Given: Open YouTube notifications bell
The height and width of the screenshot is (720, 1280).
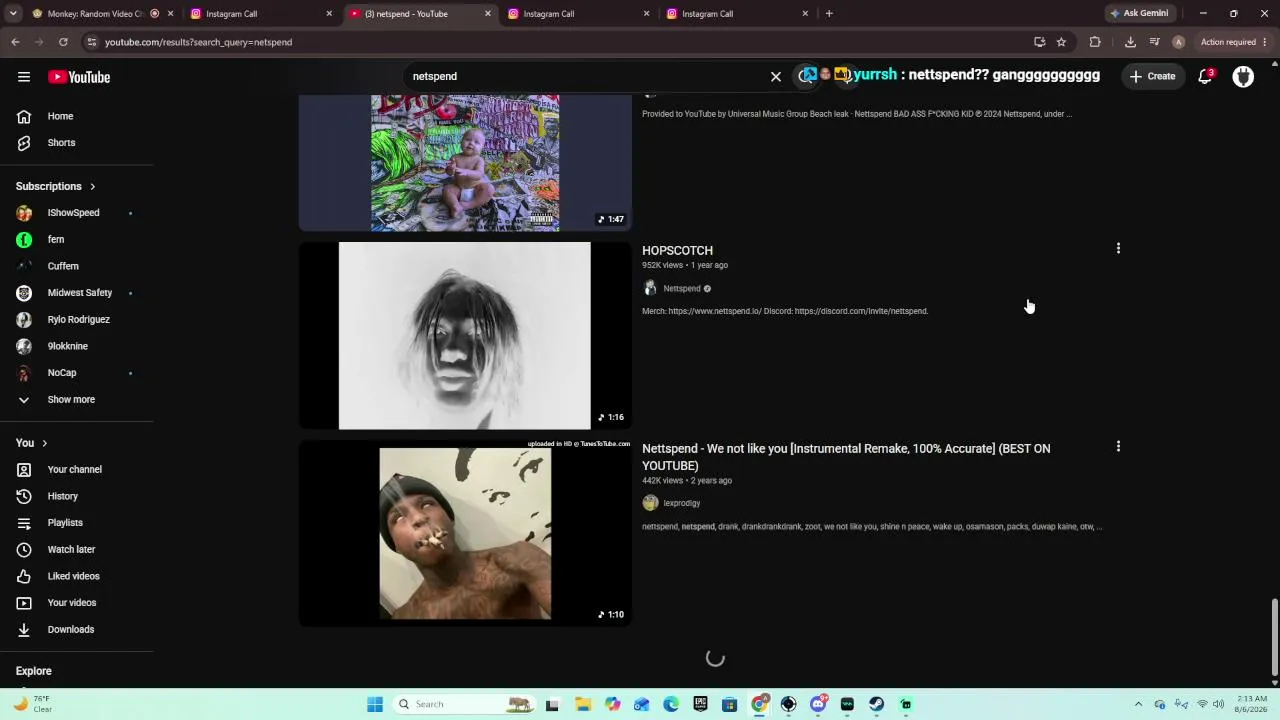Looking at the screenshot, I should coord(1206,76).
